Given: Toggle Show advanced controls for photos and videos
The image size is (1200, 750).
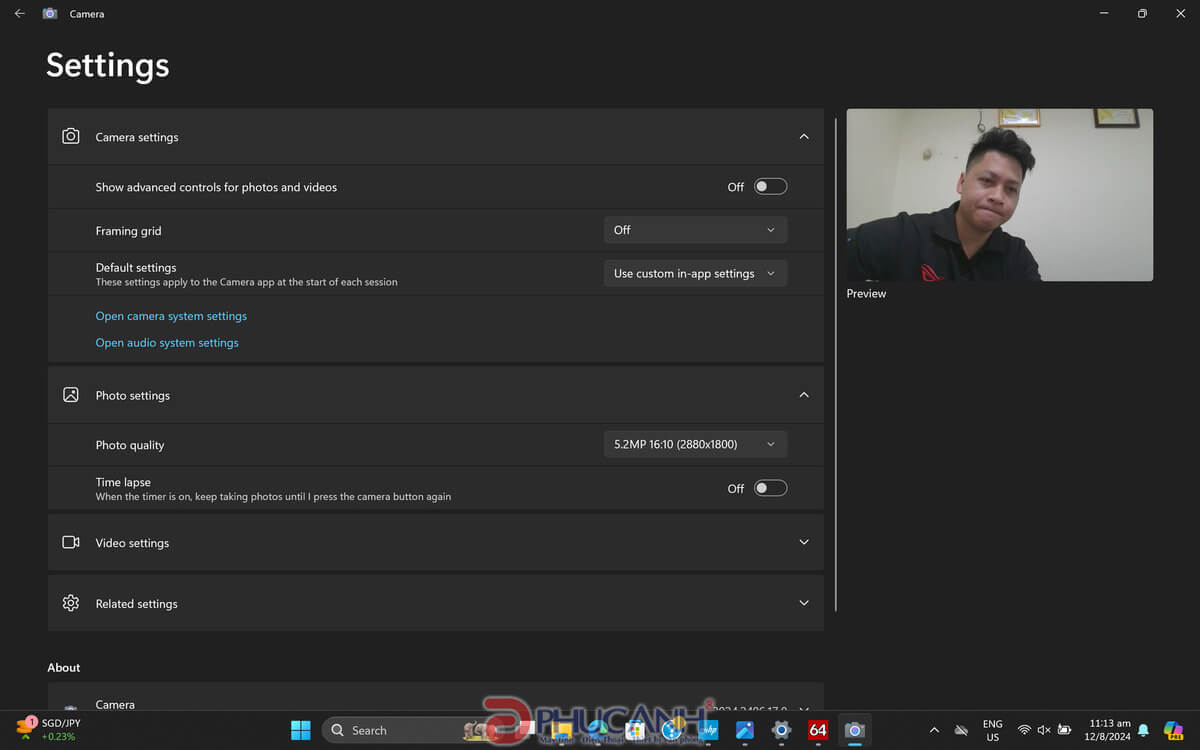Looking at the screenshot, I should 770,187.
